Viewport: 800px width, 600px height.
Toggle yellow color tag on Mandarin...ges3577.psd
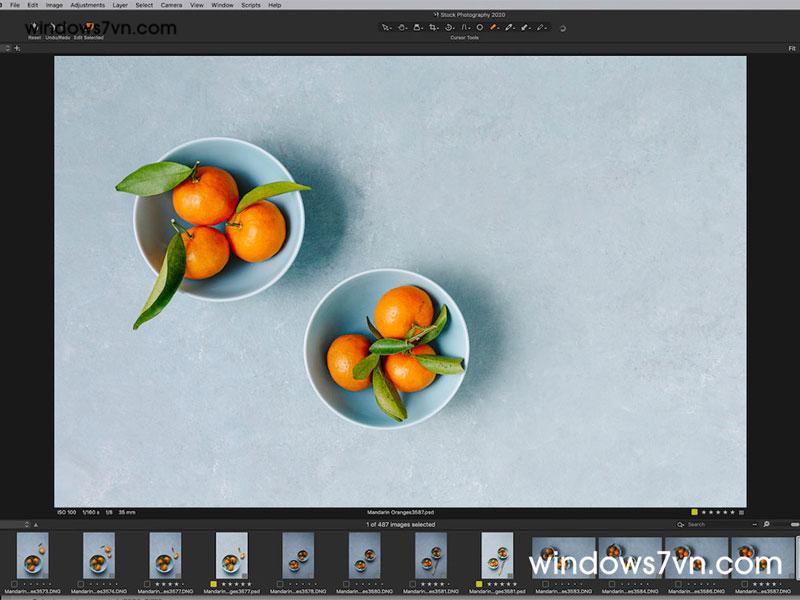tap(213, 584)
